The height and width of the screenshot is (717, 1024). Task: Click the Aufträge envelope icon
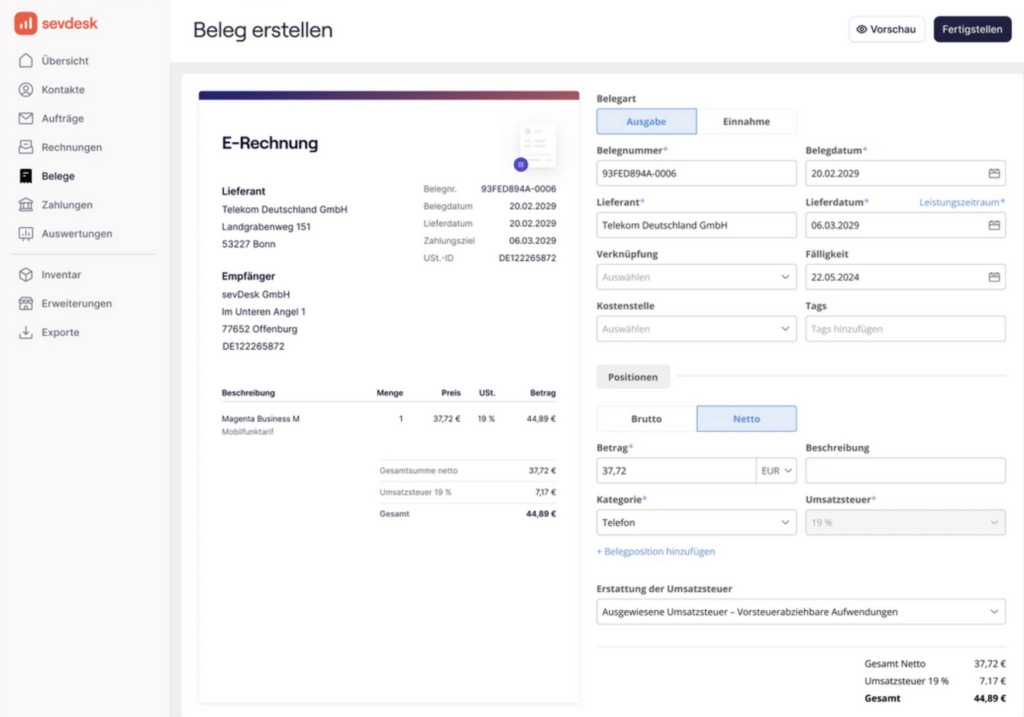(26, 119)
